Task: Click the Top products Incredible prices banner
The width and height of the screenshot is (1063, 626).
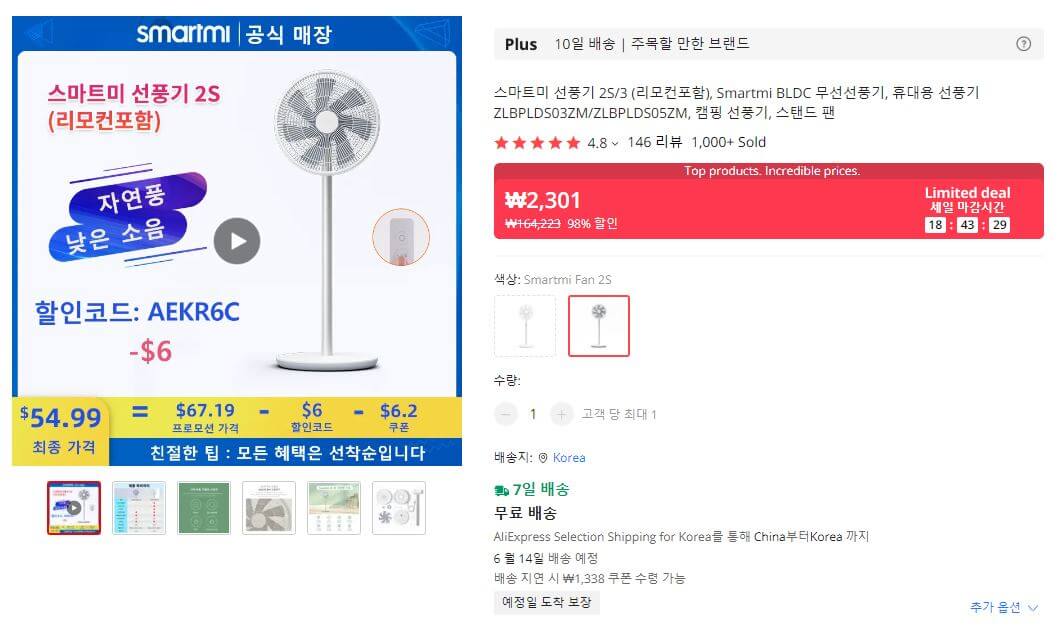Action: coord(770,171)
